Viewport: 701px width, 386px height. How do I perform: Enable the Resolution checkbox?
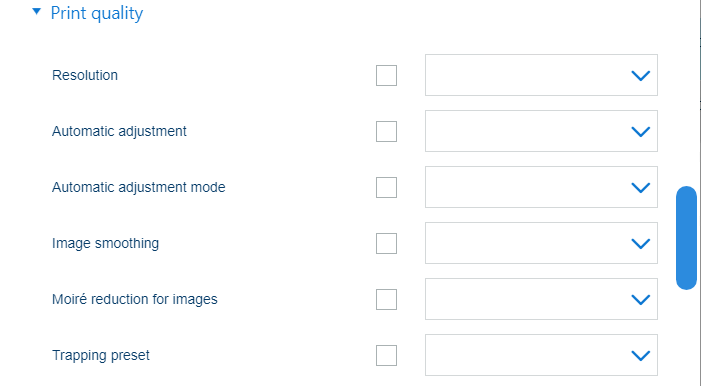point(386,75)
